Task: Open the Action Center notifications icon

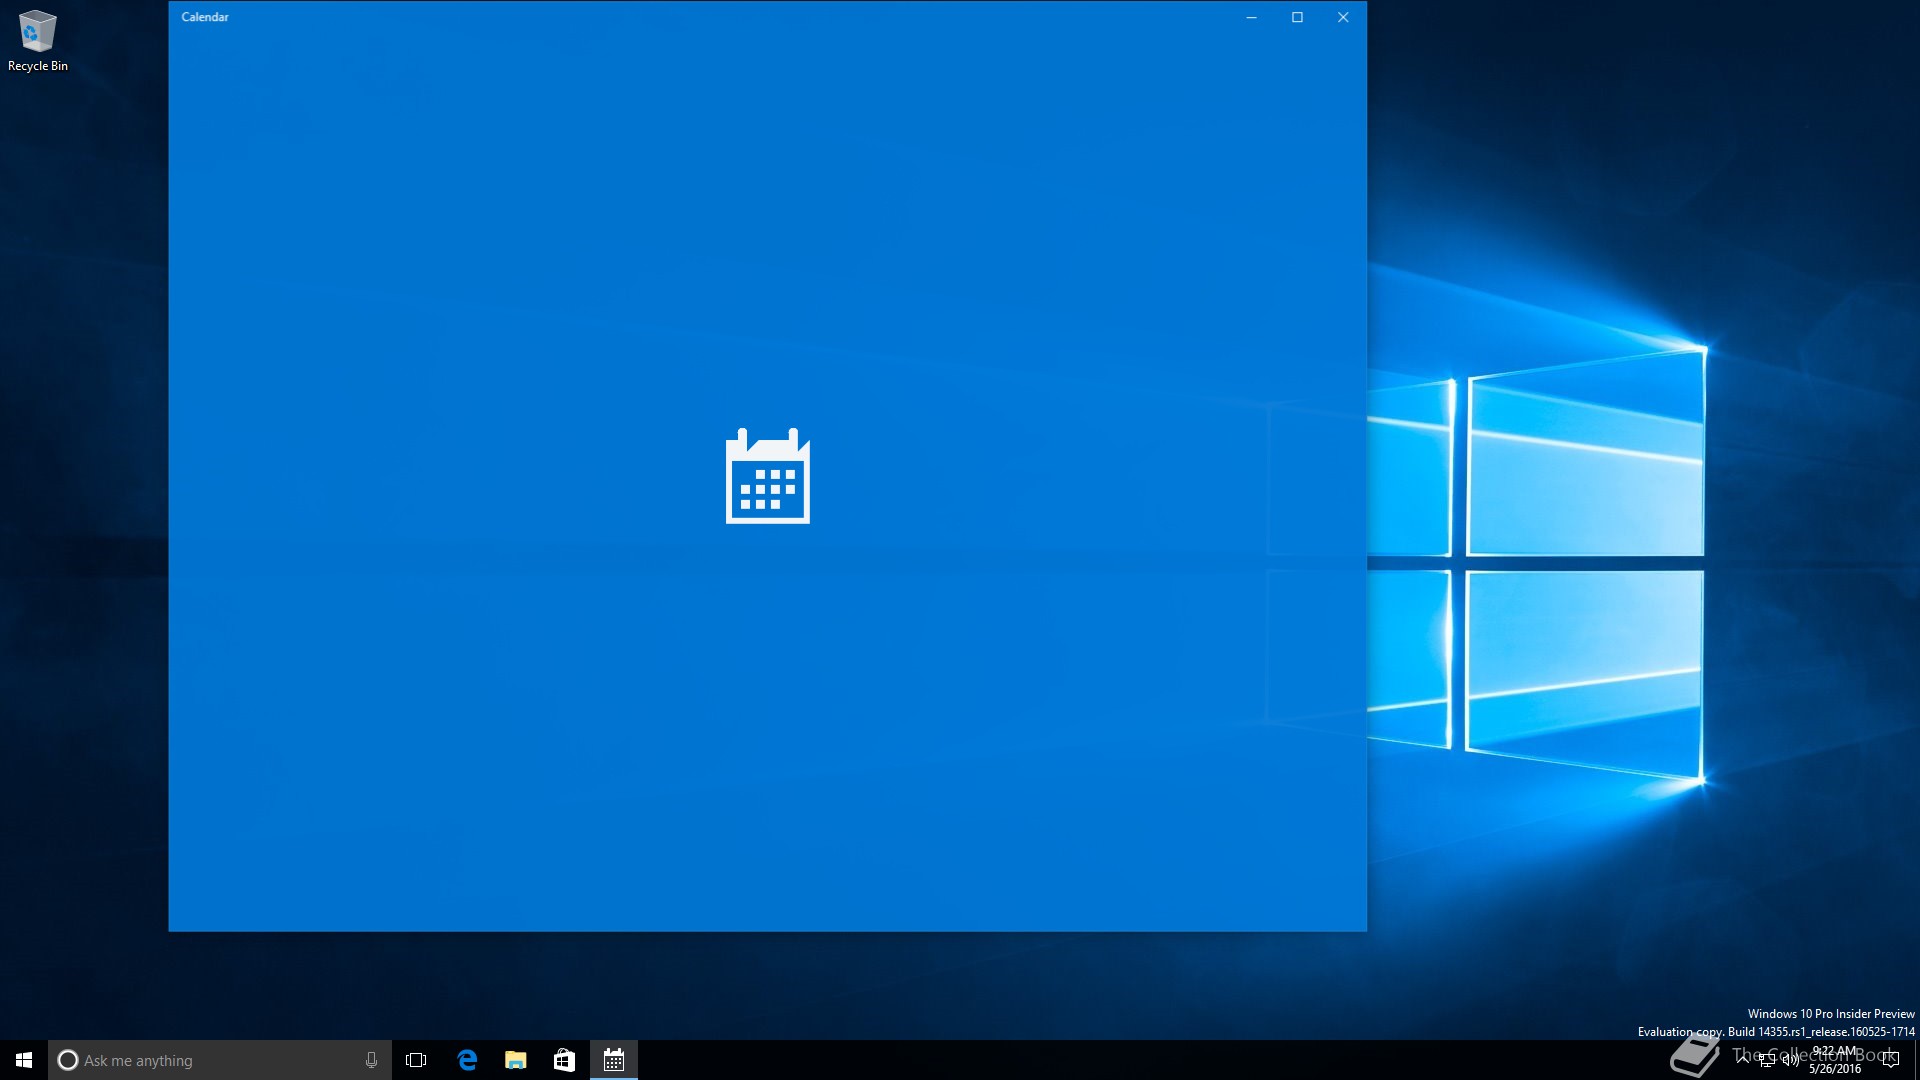Action: click(1890, 1060)
